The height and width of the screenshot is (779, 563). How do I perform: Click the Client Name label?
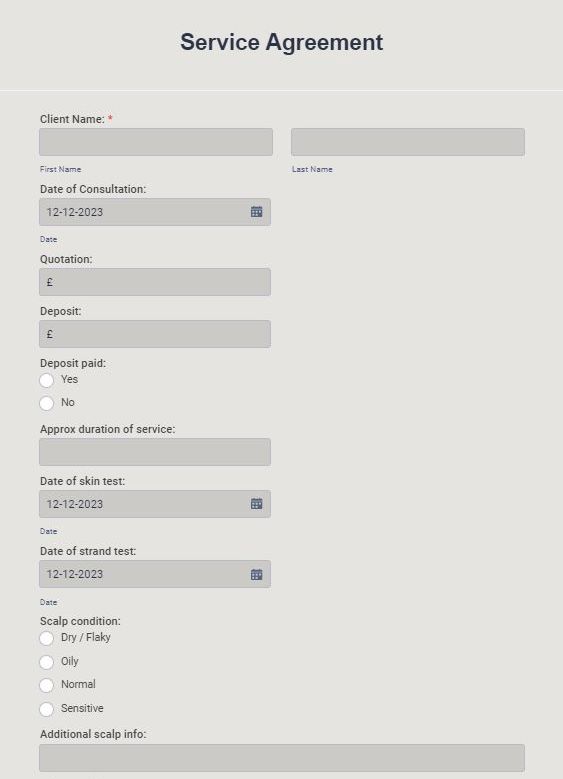click(72, 119)
